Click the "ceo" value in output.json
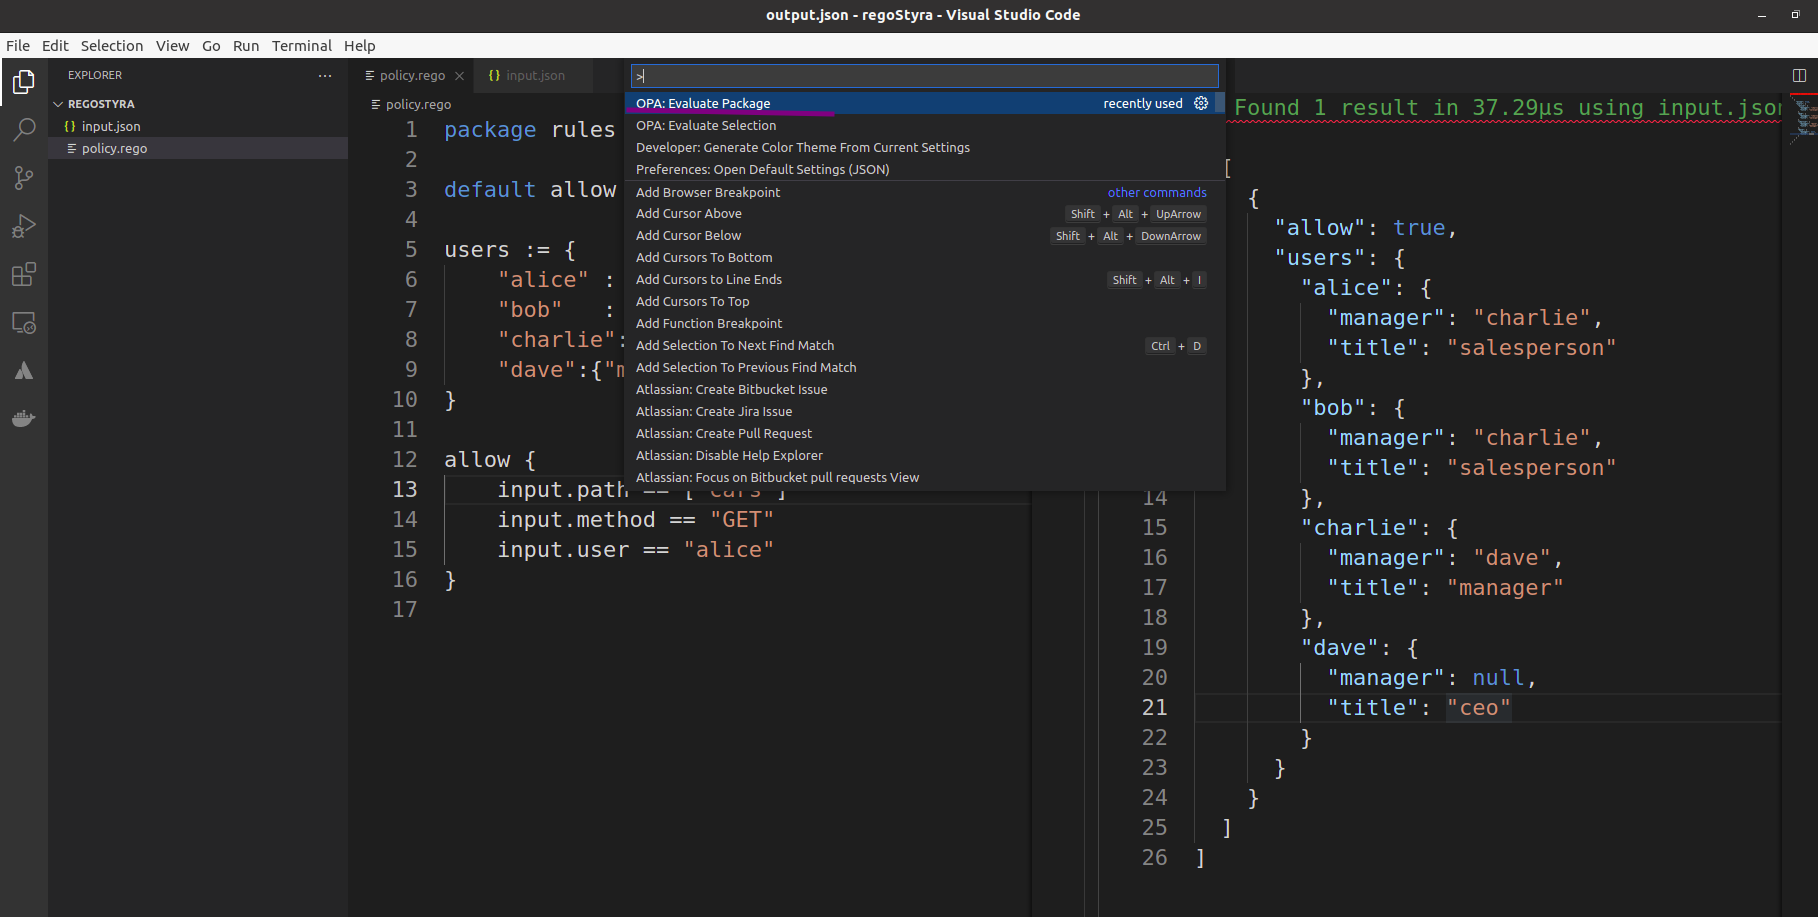The image size is (1818, 917). click(x=1479, y=708)
